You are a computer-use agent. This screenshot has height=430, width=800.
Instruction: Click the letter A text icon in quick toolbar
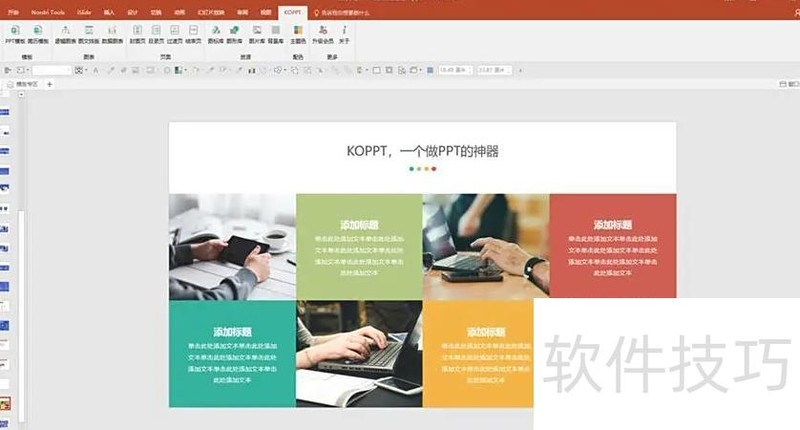[95, 70]
